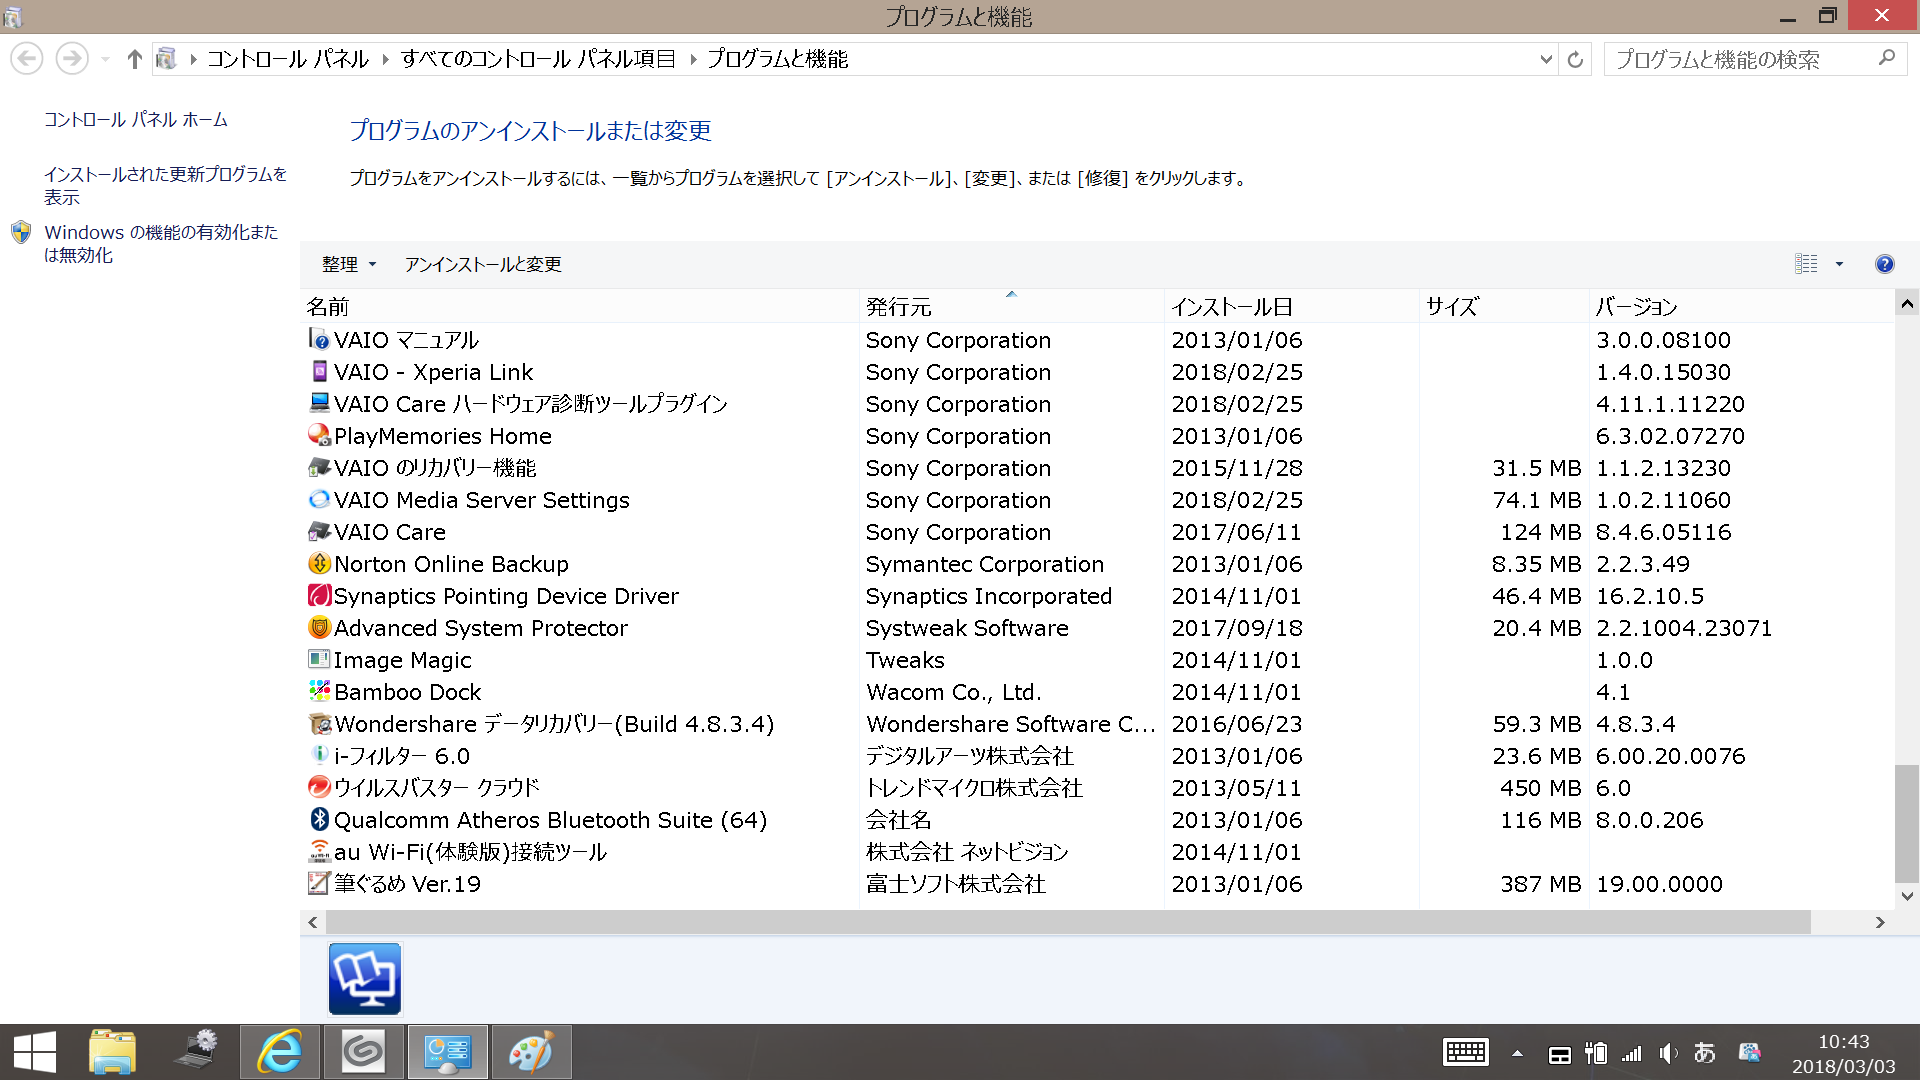The image size is (1920, 1080).
Task: Click the Paint palette taskbar icon
Action: point(531,1052)
